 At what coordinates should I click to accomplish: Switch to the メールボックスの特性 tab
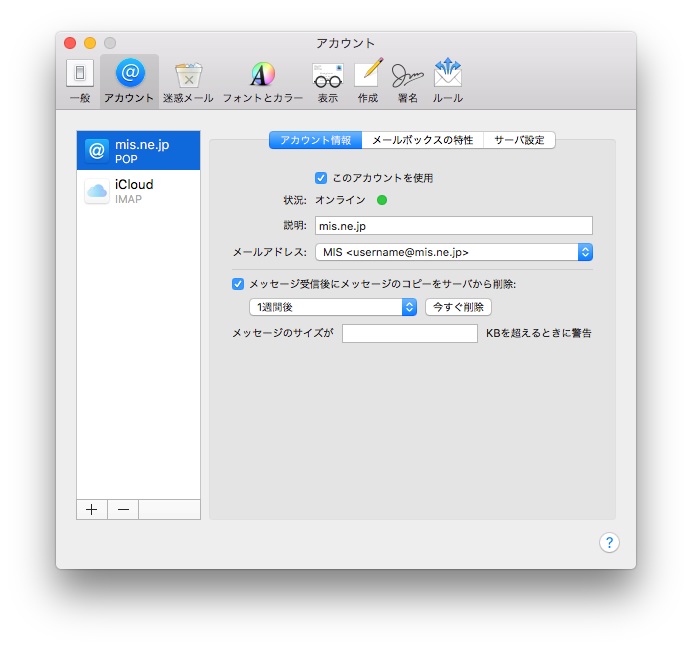pos(422,140)
